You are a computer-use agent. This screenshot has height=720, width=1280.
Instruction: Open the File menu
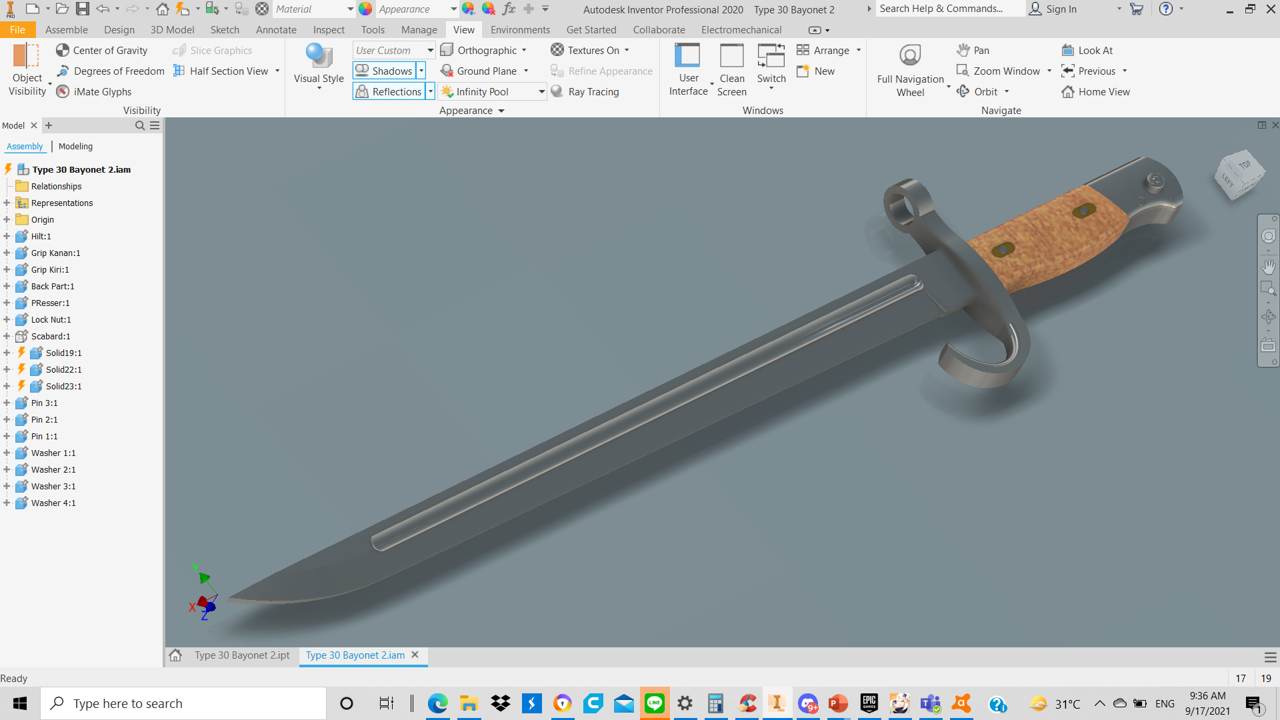coord(17,30)
